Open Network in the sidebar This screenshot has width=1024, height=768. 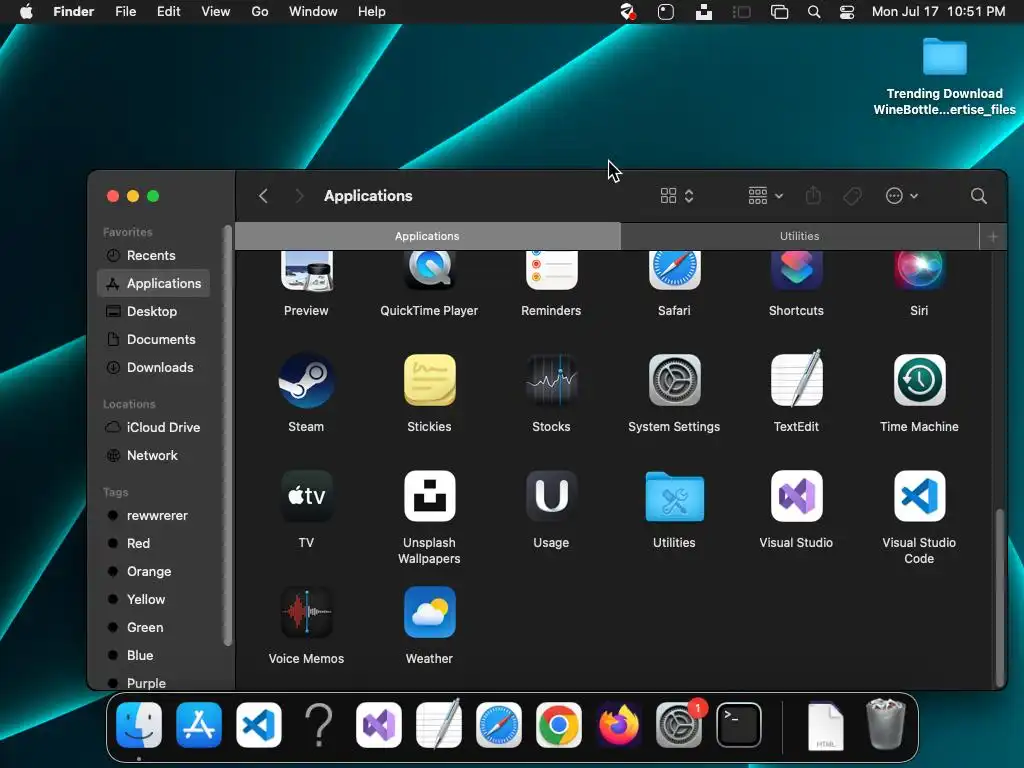153,455
